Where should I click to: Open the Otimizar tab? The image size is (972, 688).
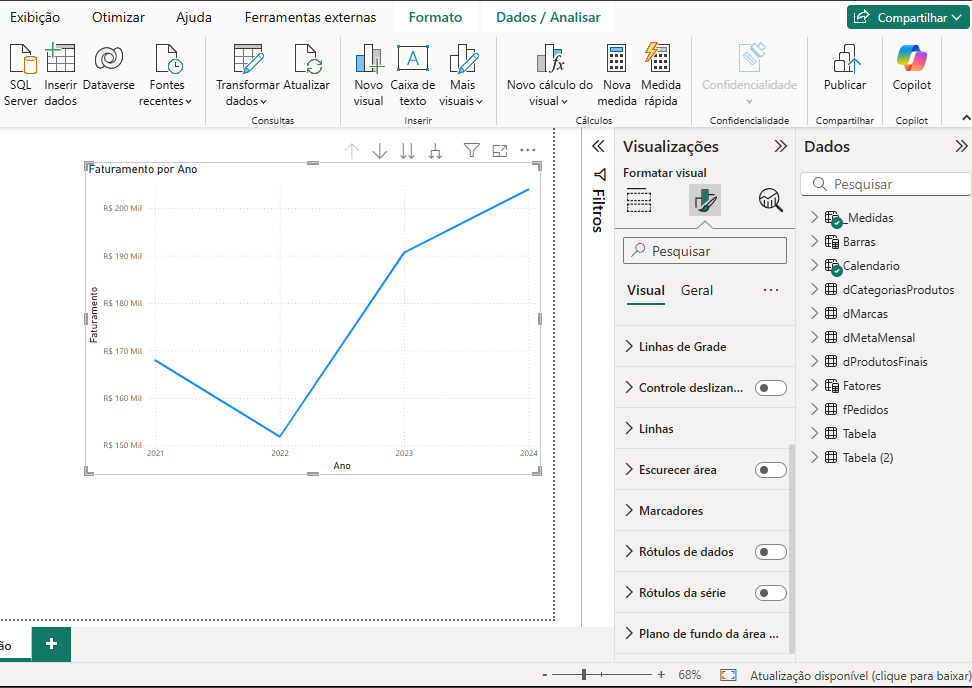(118, 17)
